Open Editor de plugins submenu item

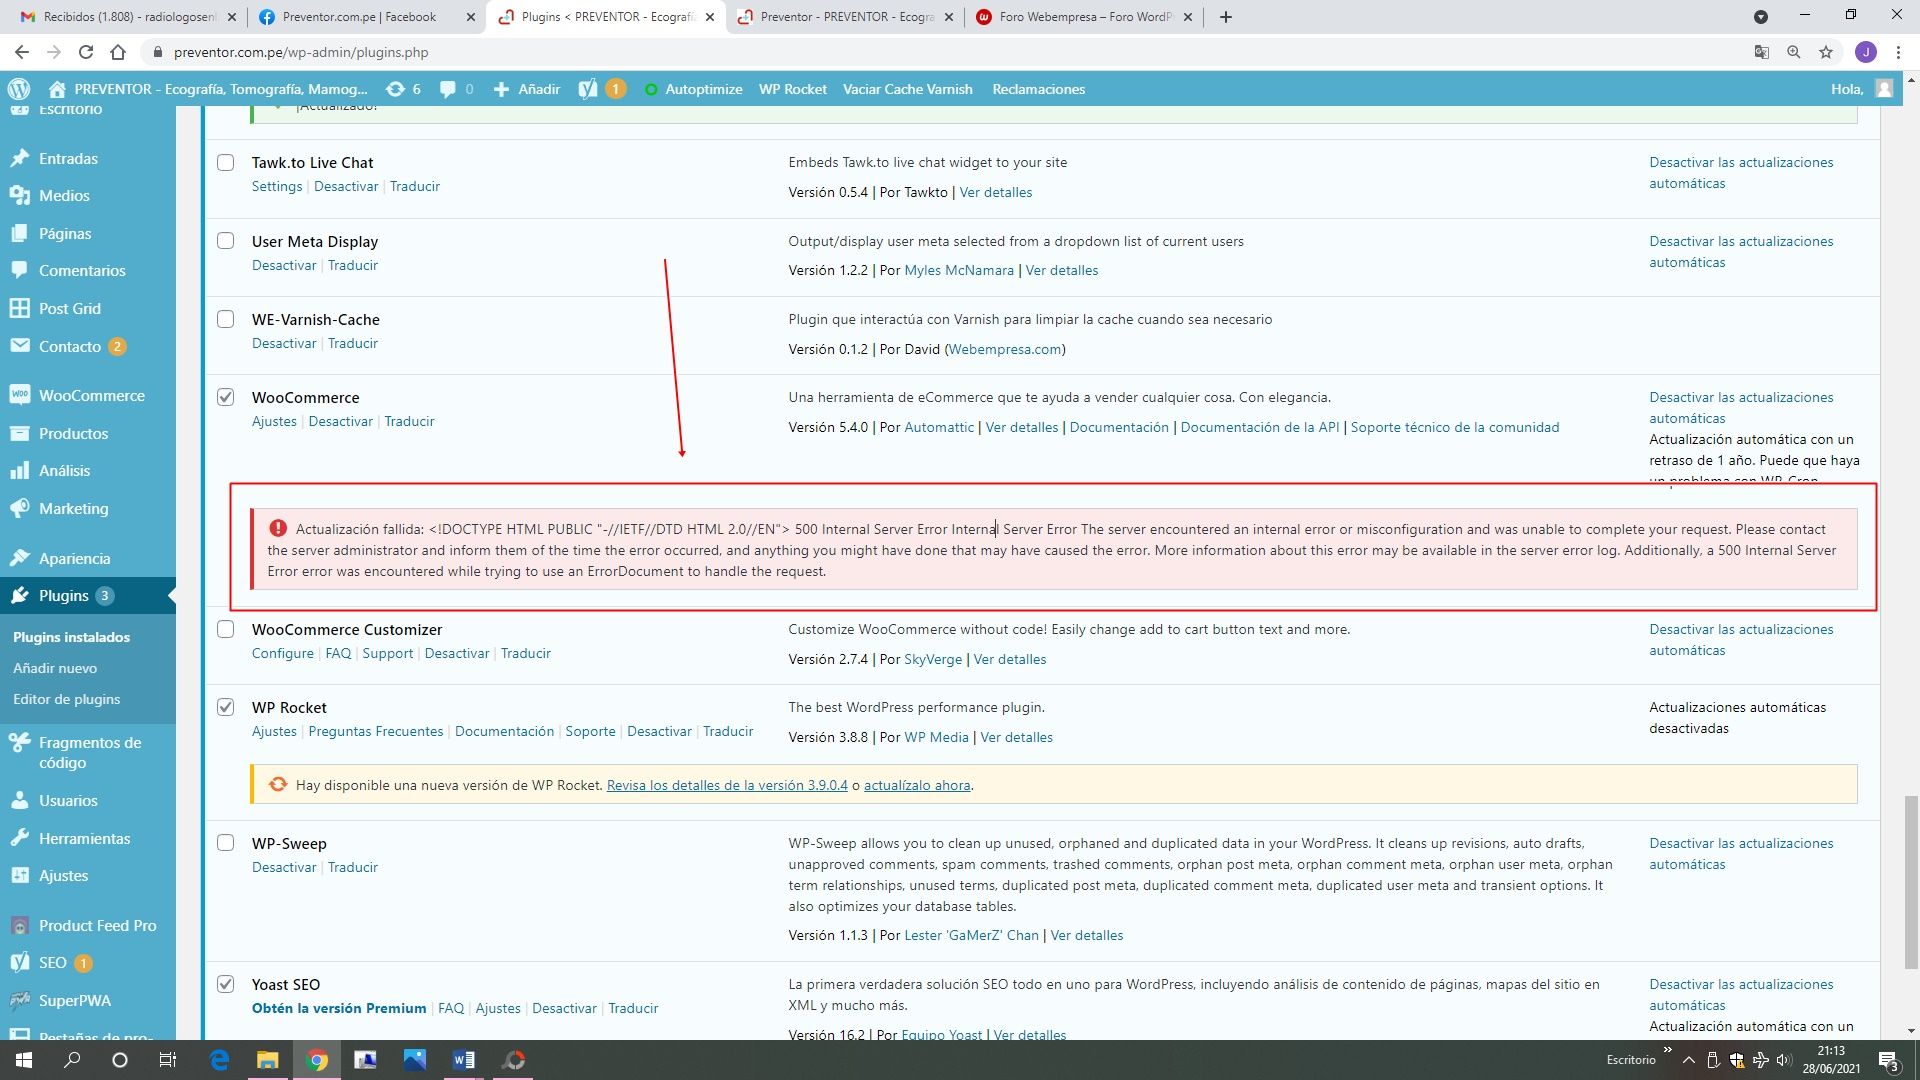(67, 699)
